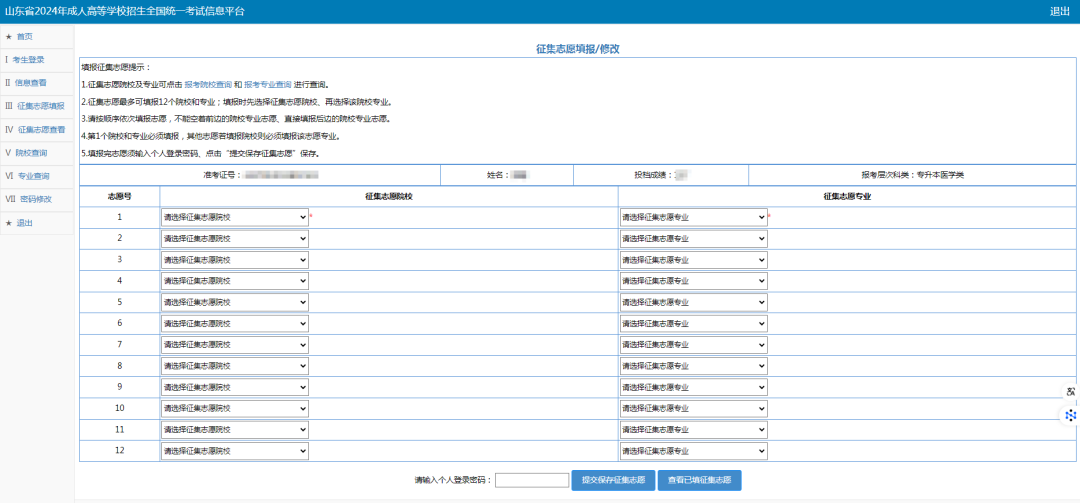1080x503 pixels.
Task: Open school dropdown for 志愿 4
Action: tap(234, 281)
